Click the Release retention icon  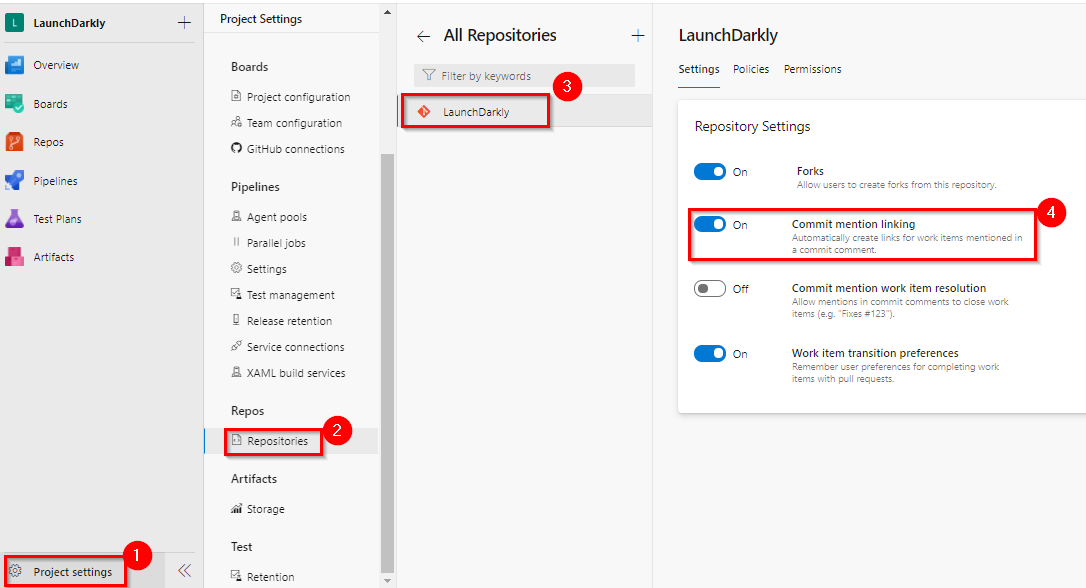tap(236, 320)
